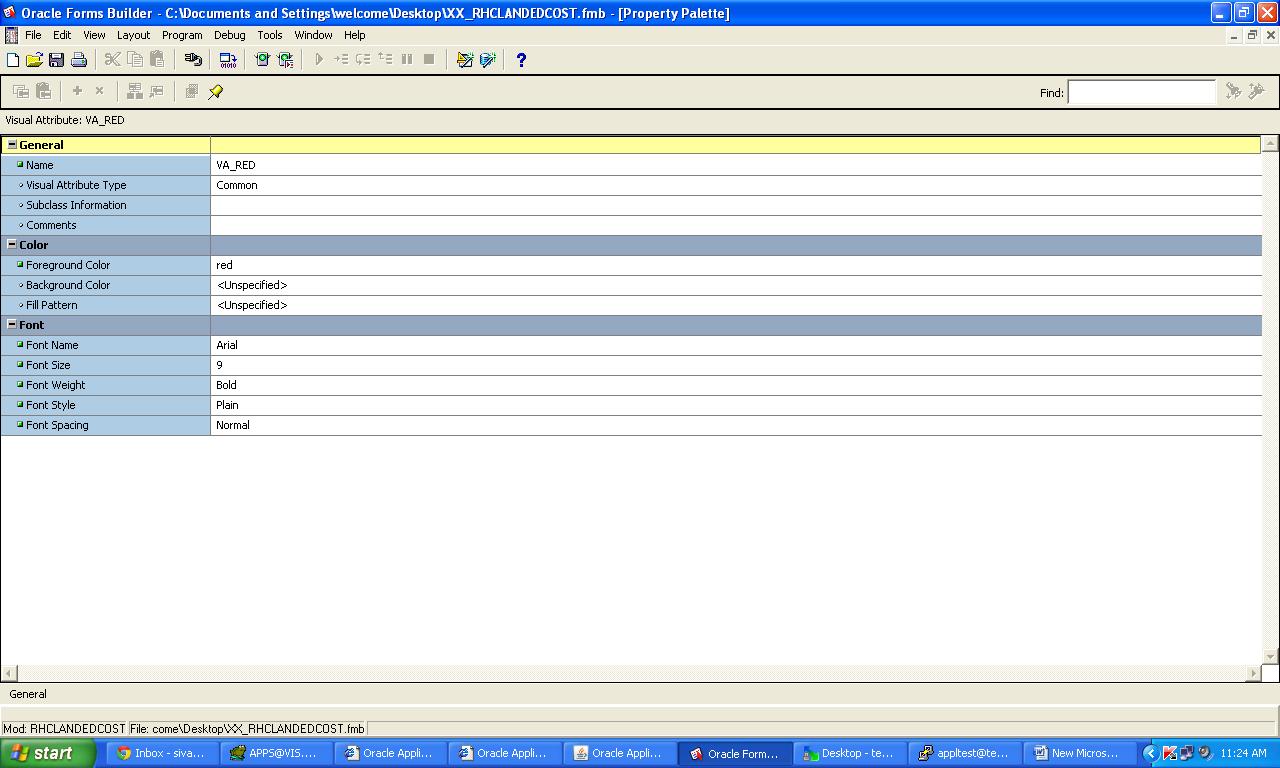Select the Comments property row
The width and height of the screenshot is (1280, 768).
tap(631, 225)
